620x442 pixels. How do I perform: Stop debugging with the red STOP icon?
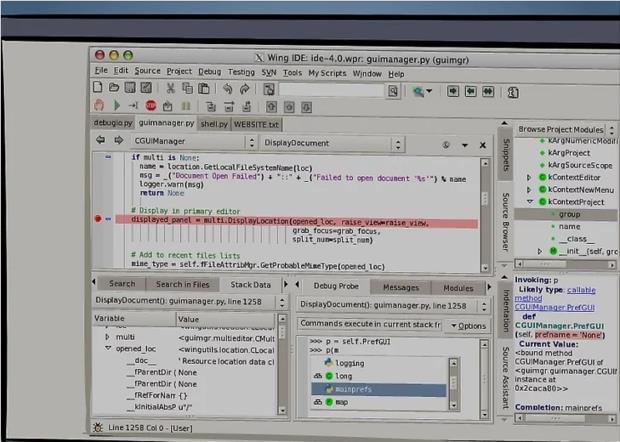151,106
